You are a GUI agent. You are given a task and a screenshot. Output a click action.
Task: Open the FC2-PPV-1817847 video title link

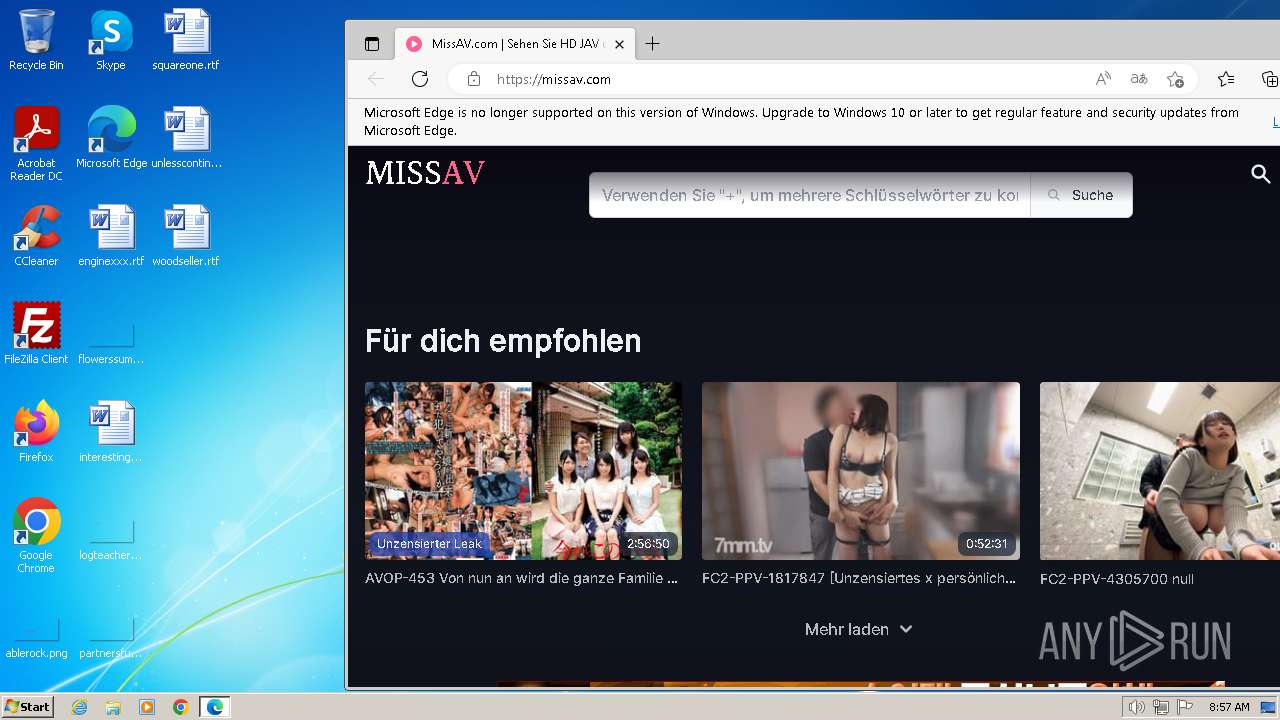tap(859, 578)
